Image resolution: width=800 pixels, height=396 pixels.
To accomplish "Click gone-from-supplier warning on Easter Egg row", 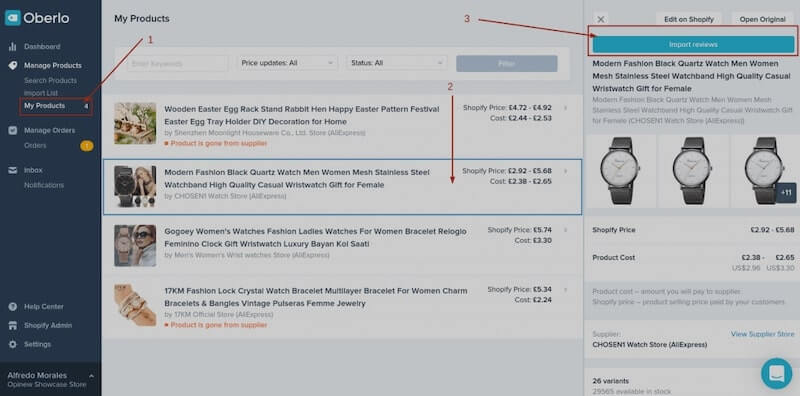I will coord(216,143).
